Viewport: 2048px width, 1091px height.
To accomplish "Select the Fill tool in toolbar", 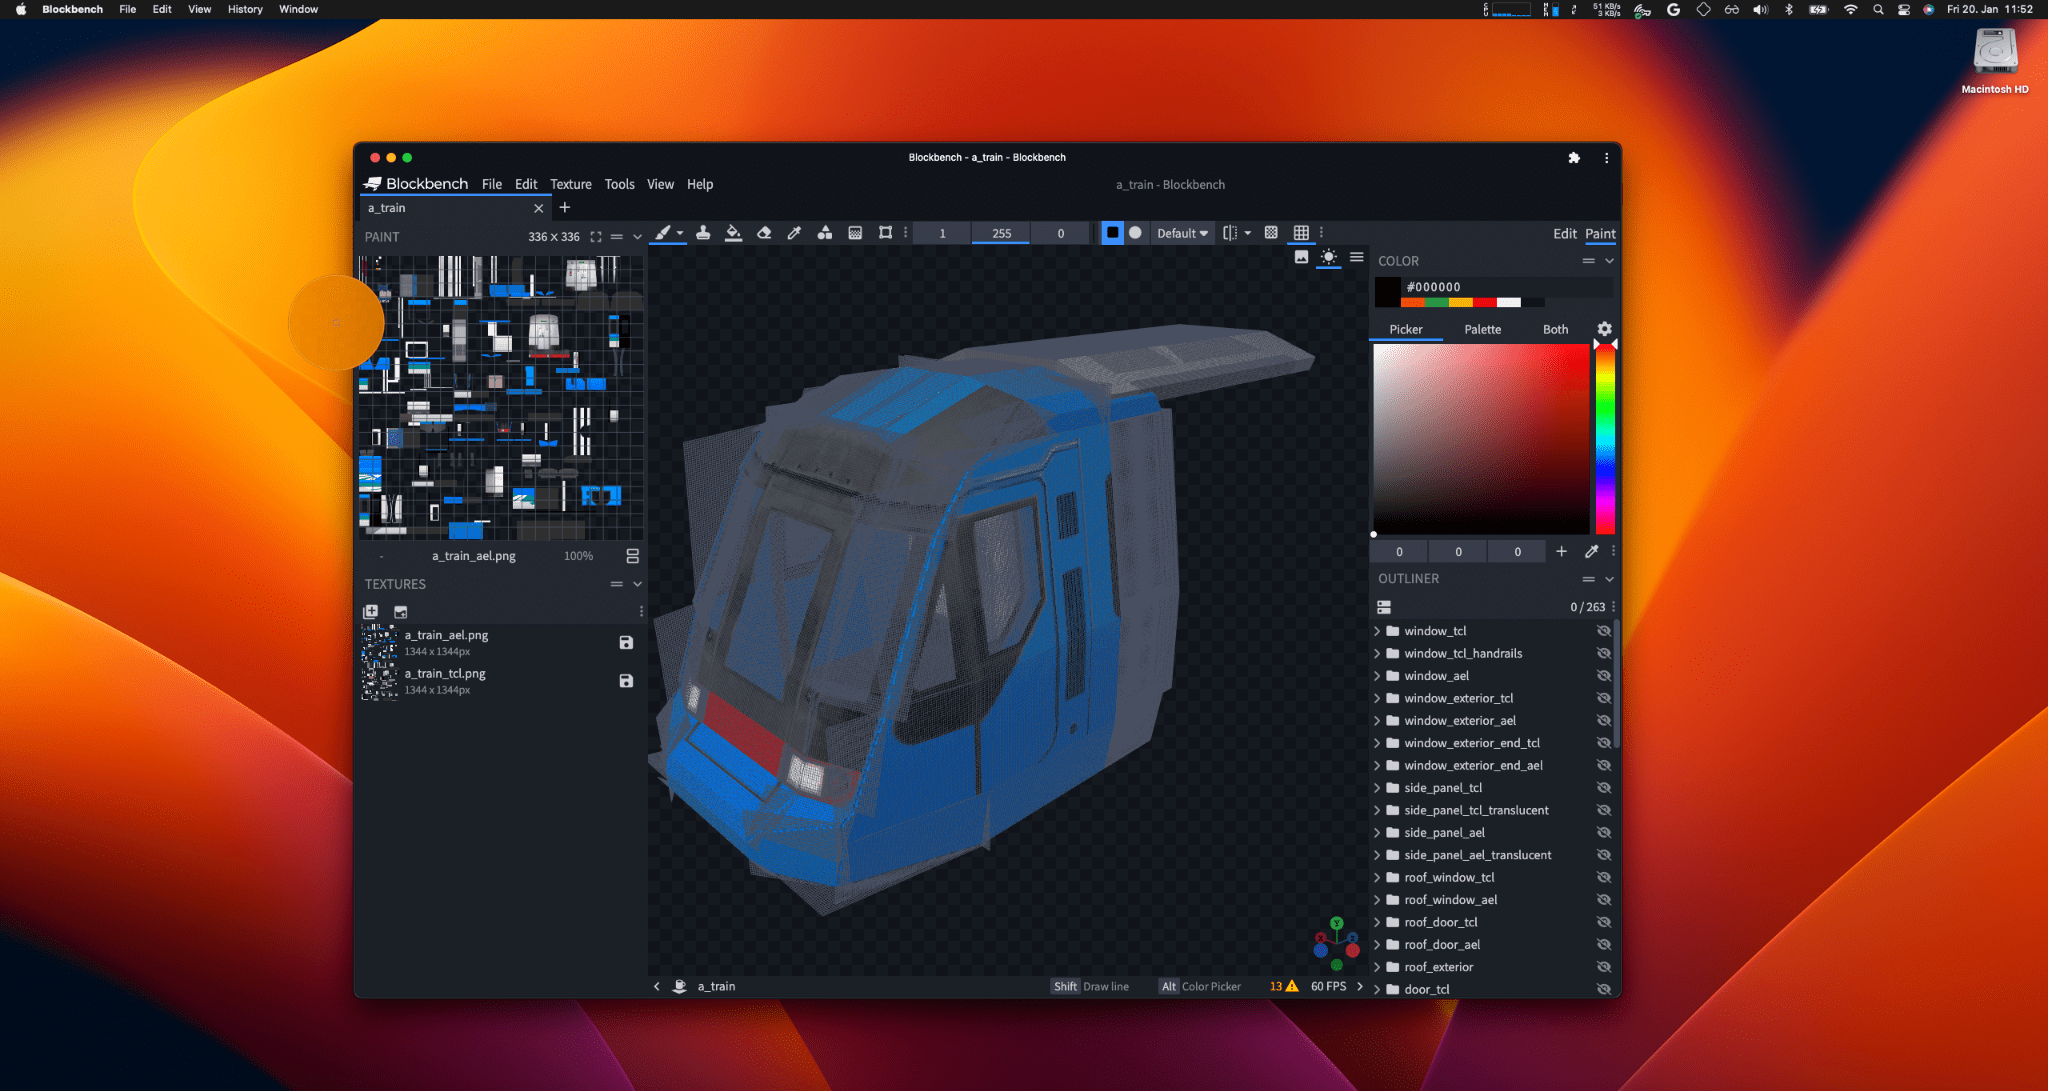I will click(733, 232).
